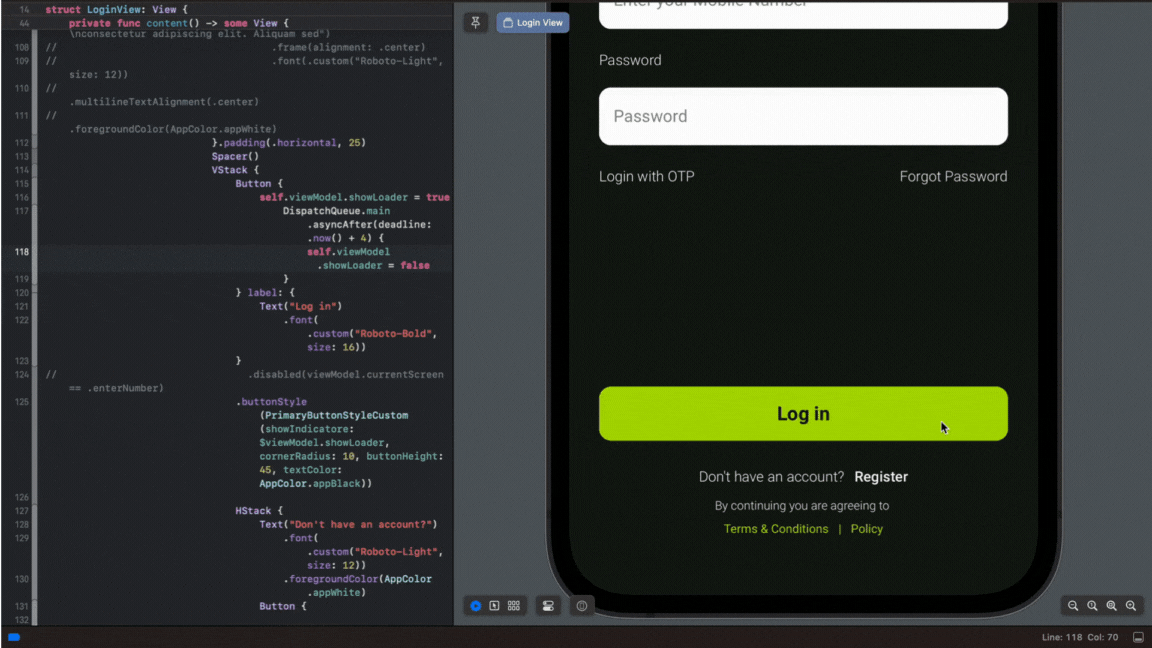Open the Terms & Conditions link

click(776, 529)
